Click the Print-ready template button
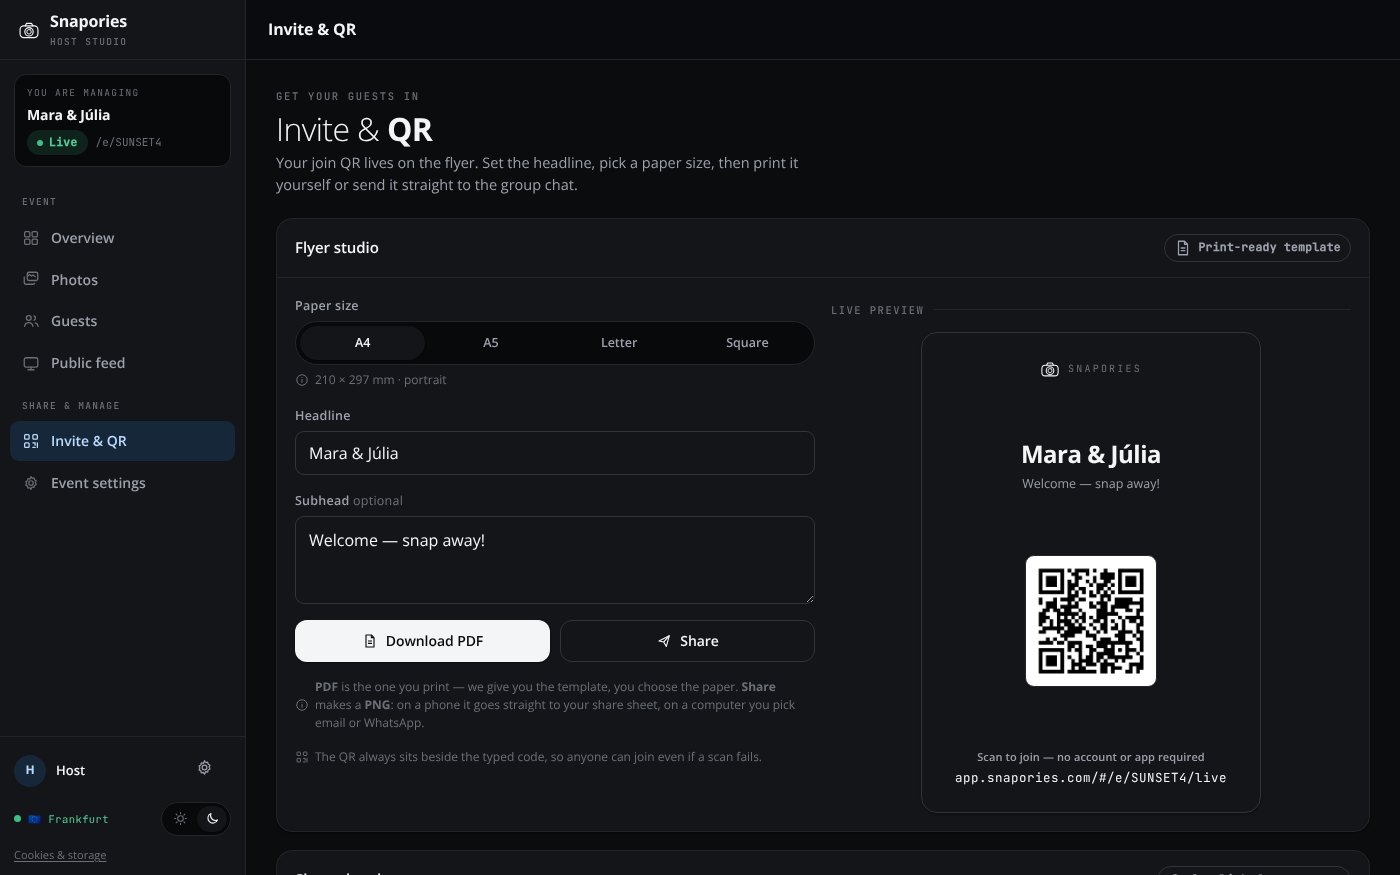Viewport: 1400px width, 875px height. click(1257, 248)
